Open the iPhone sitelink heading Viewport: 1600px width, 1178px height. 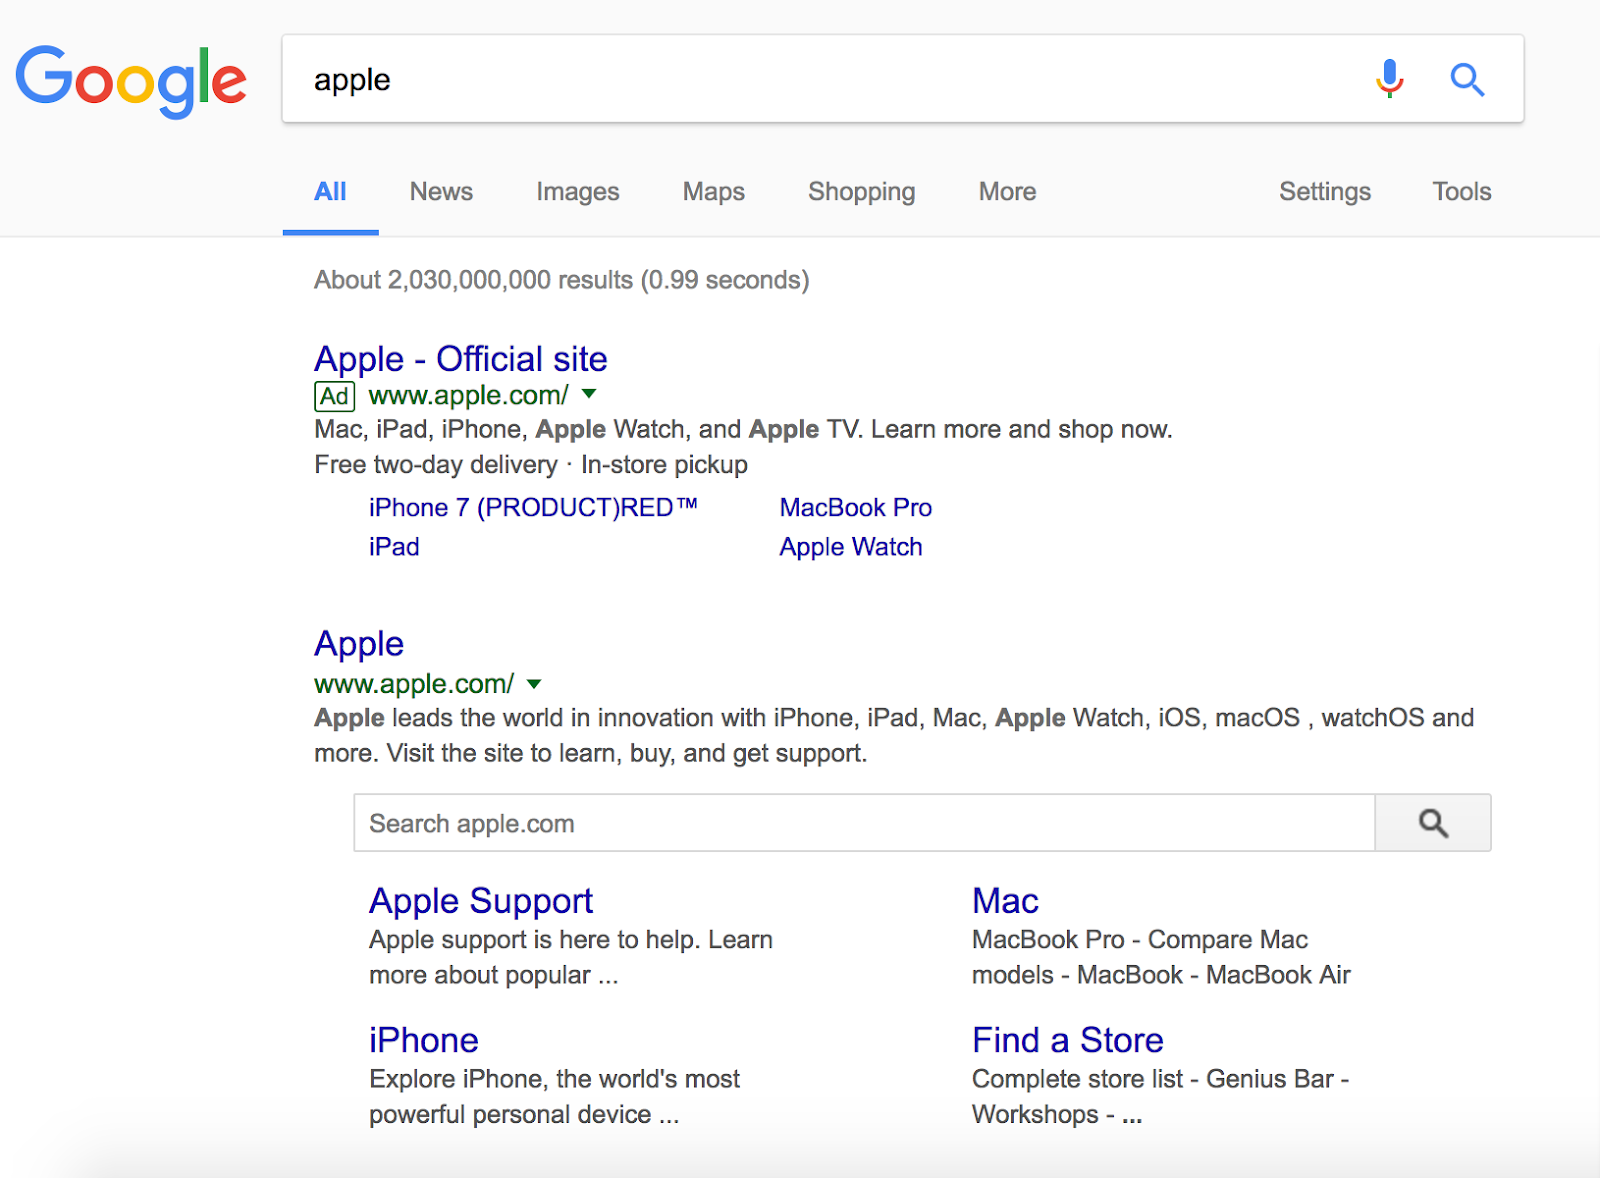[x=424, y=1041]
